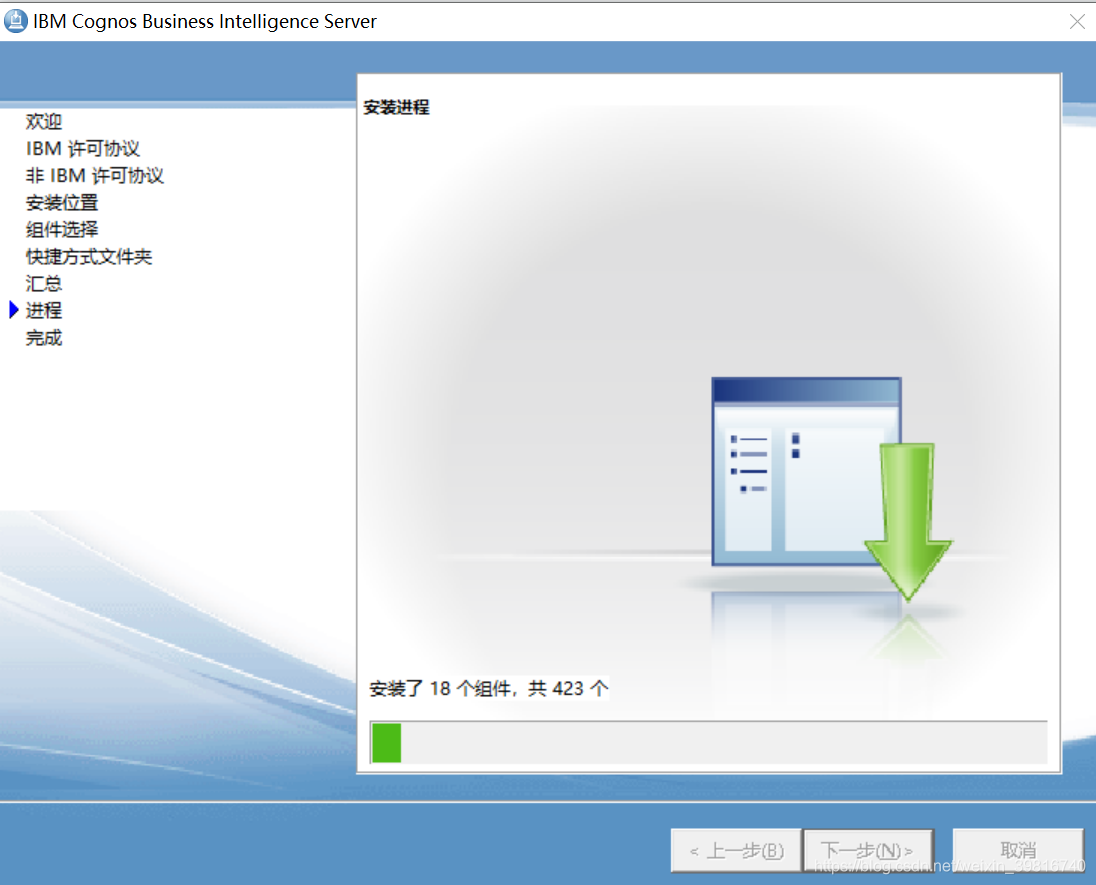Click the IBM Cognos installer title bar icon
The width and height of the screenshot is (1096, 885).
(15, 21)
